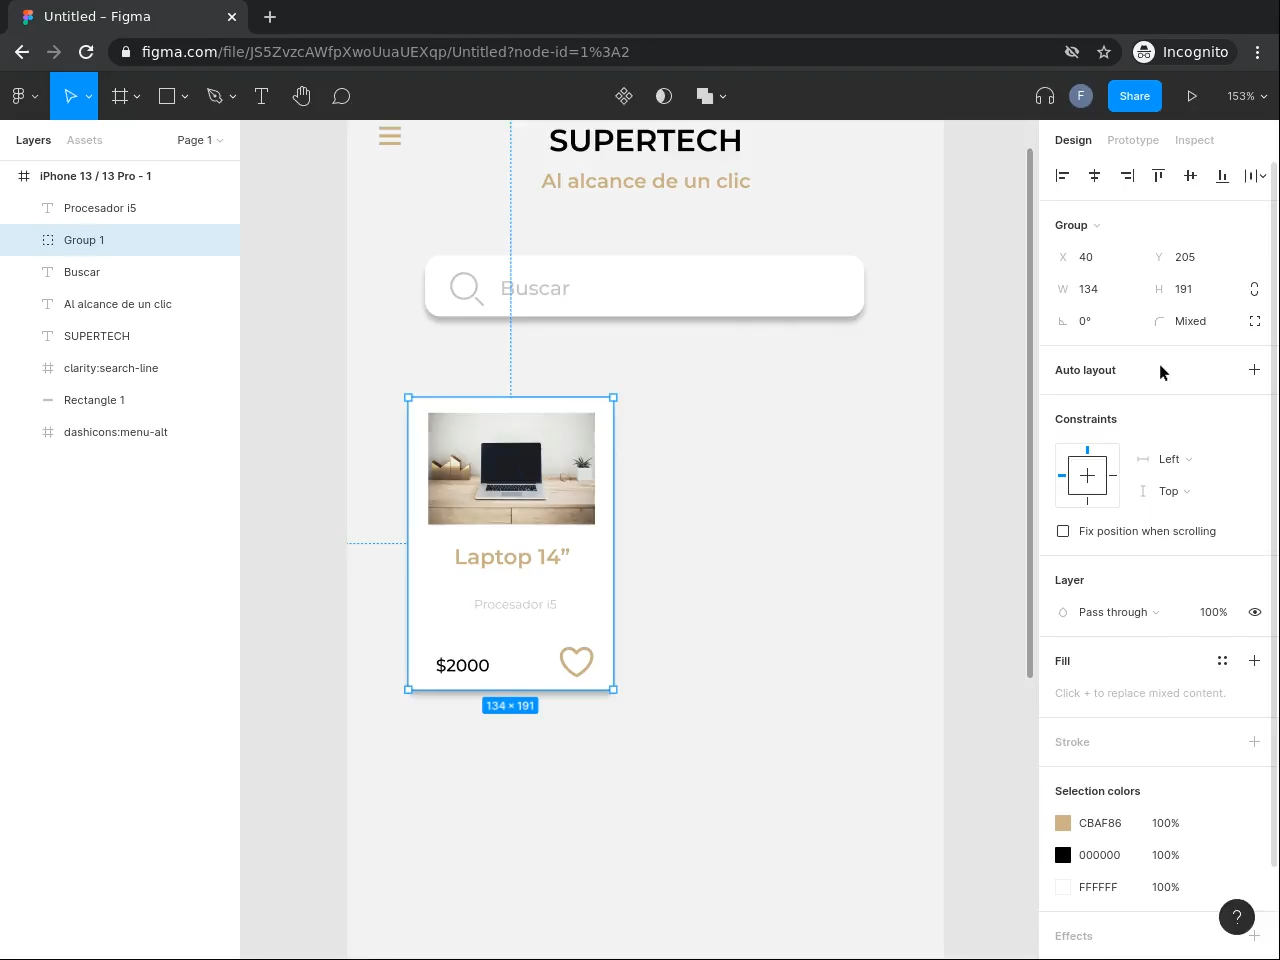This screenshot has height=960, width=1280.
Task: Open the zoom level 153% dropdown
Action: point(1246,96)
